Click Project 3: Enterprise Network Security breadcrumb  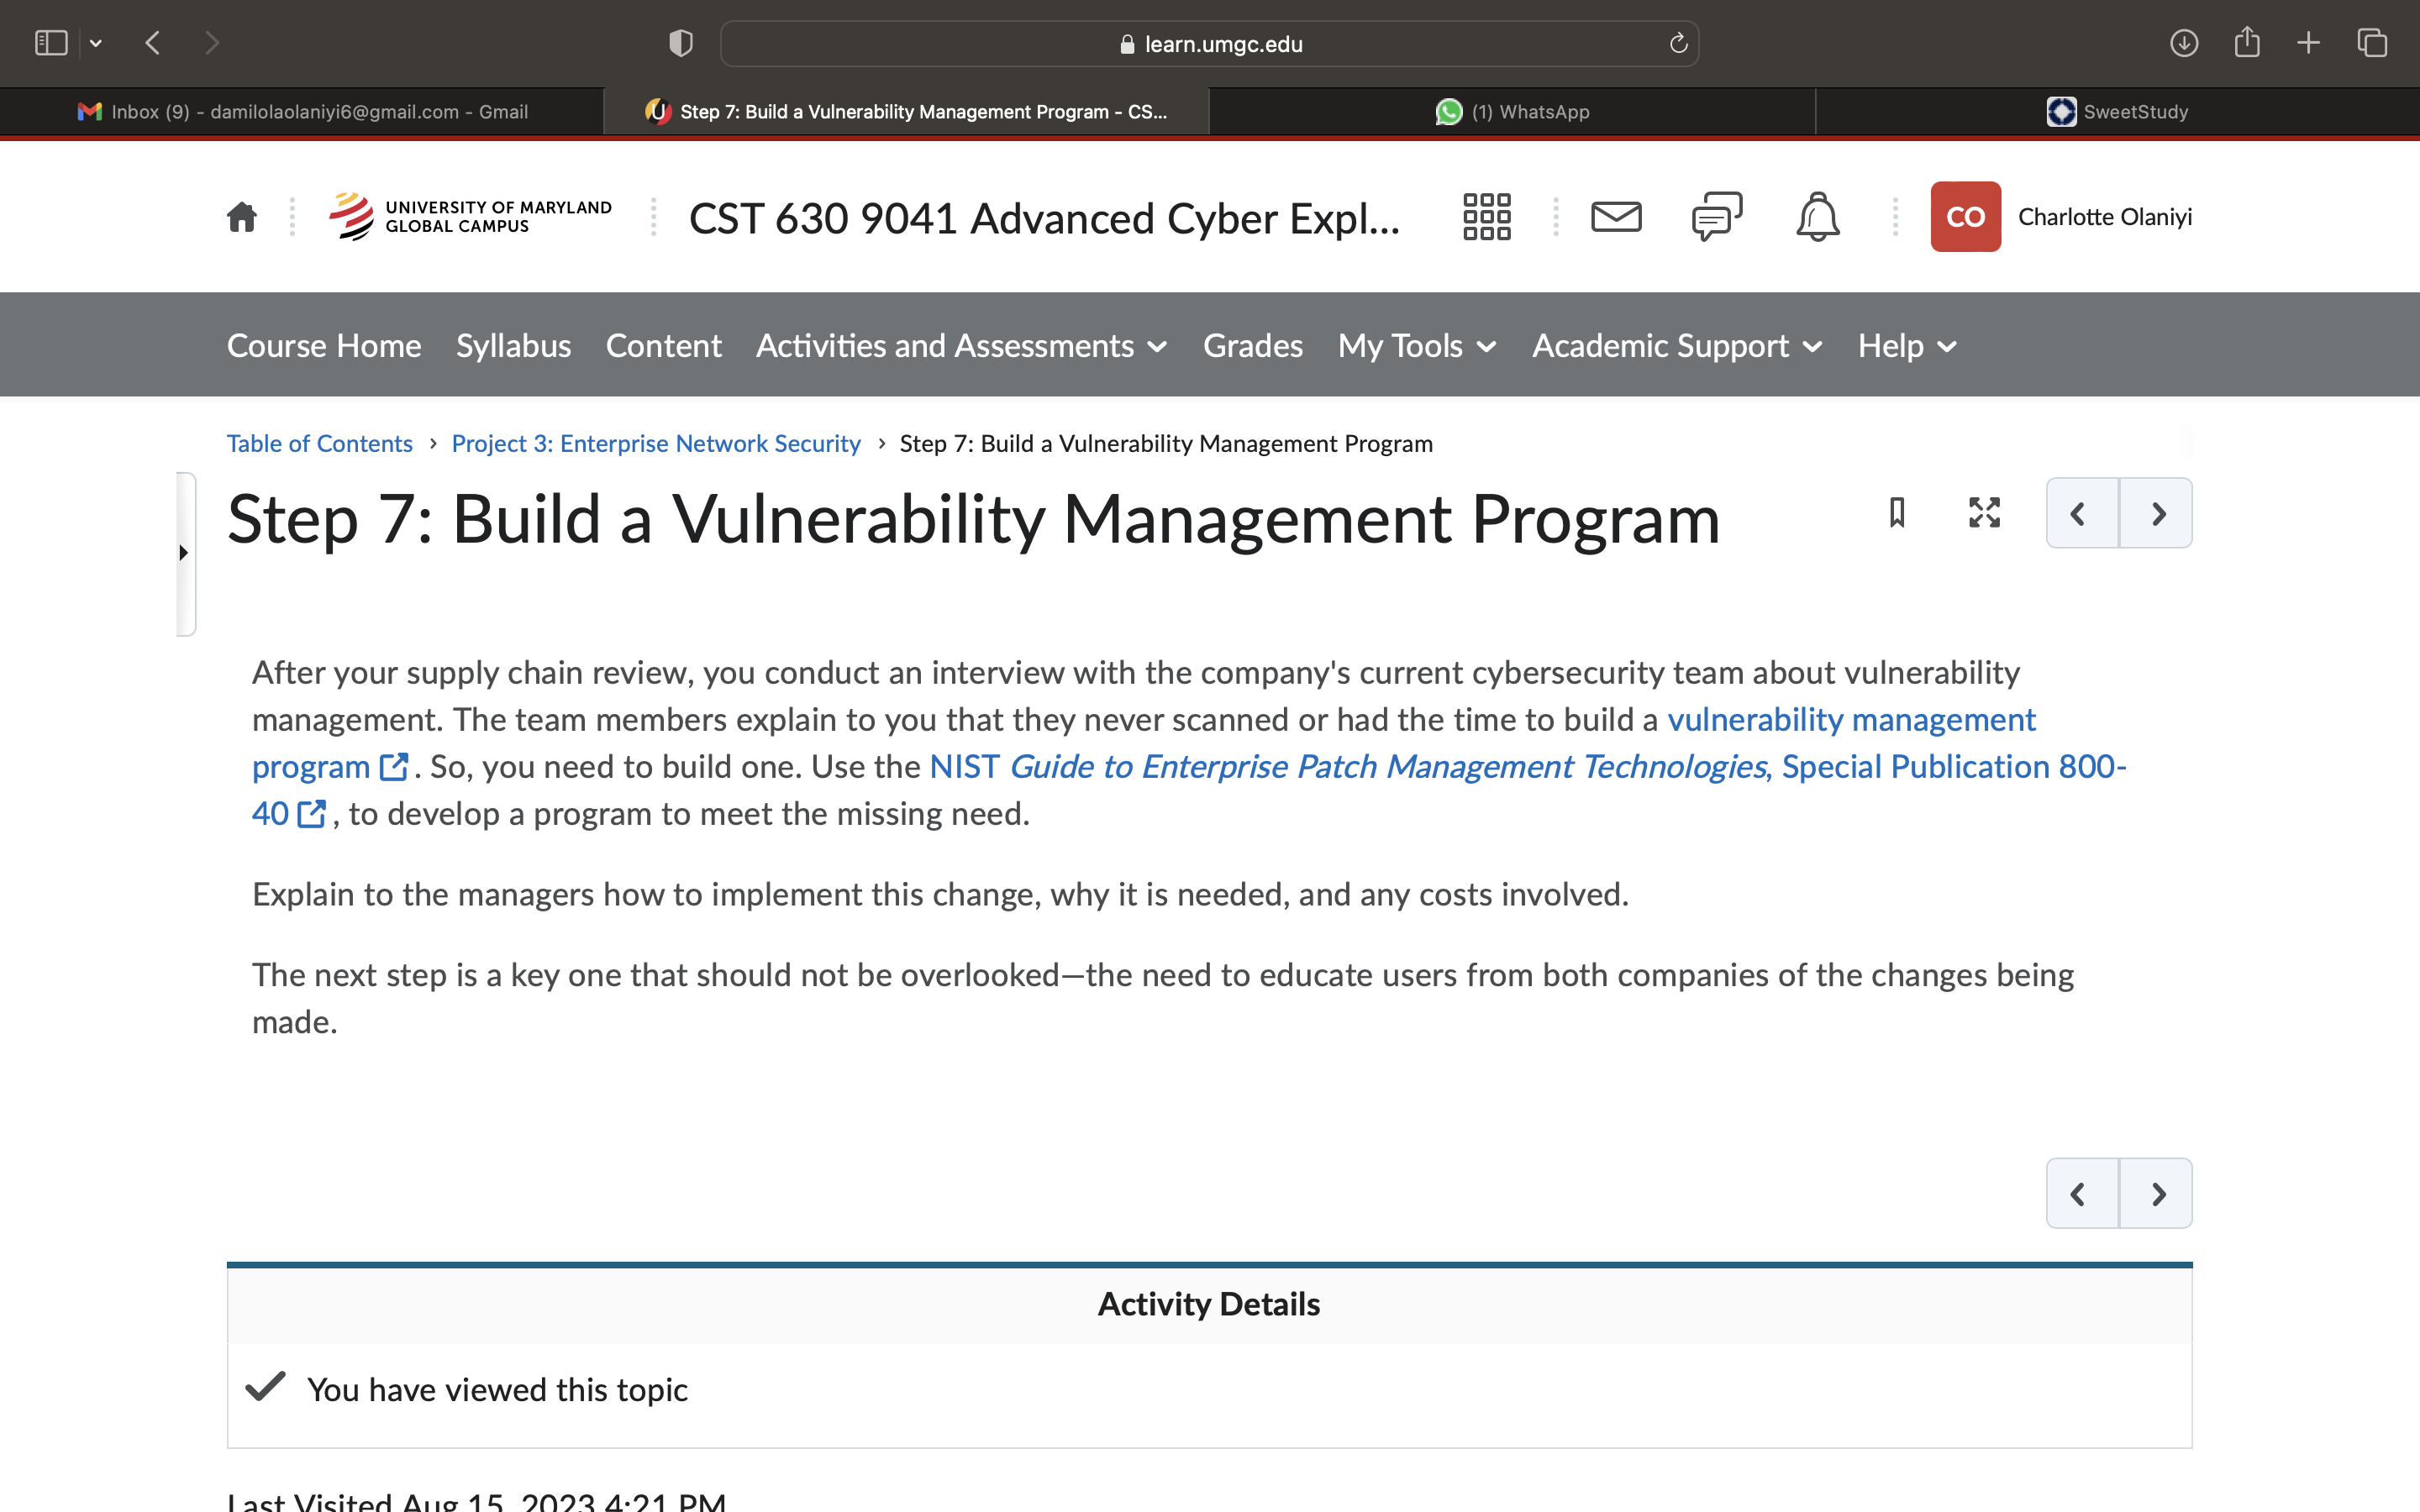[x=655, y=443]
